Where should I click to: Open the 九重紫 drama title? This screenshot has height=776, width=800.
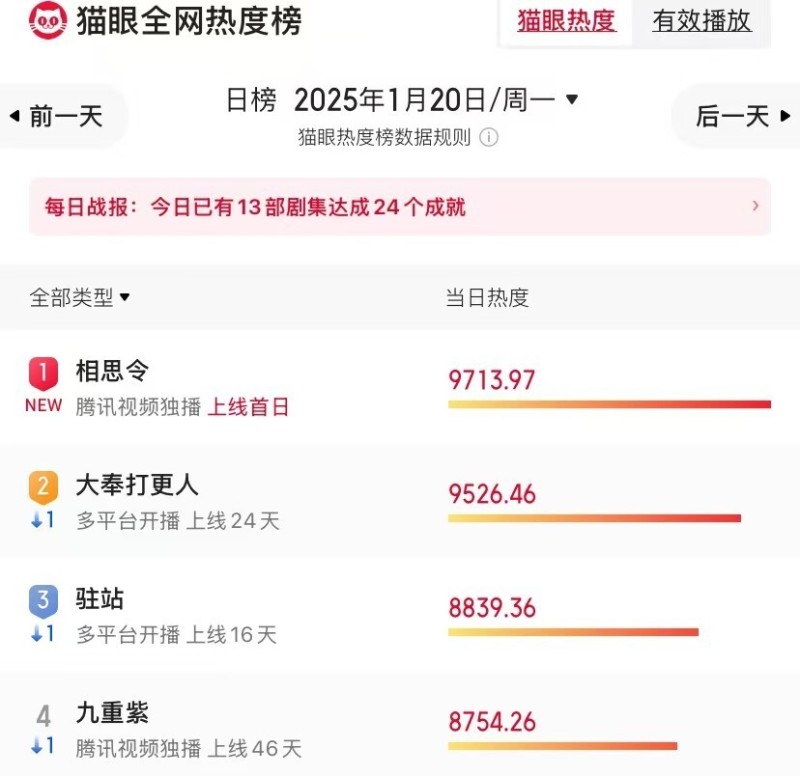[112, 713]
